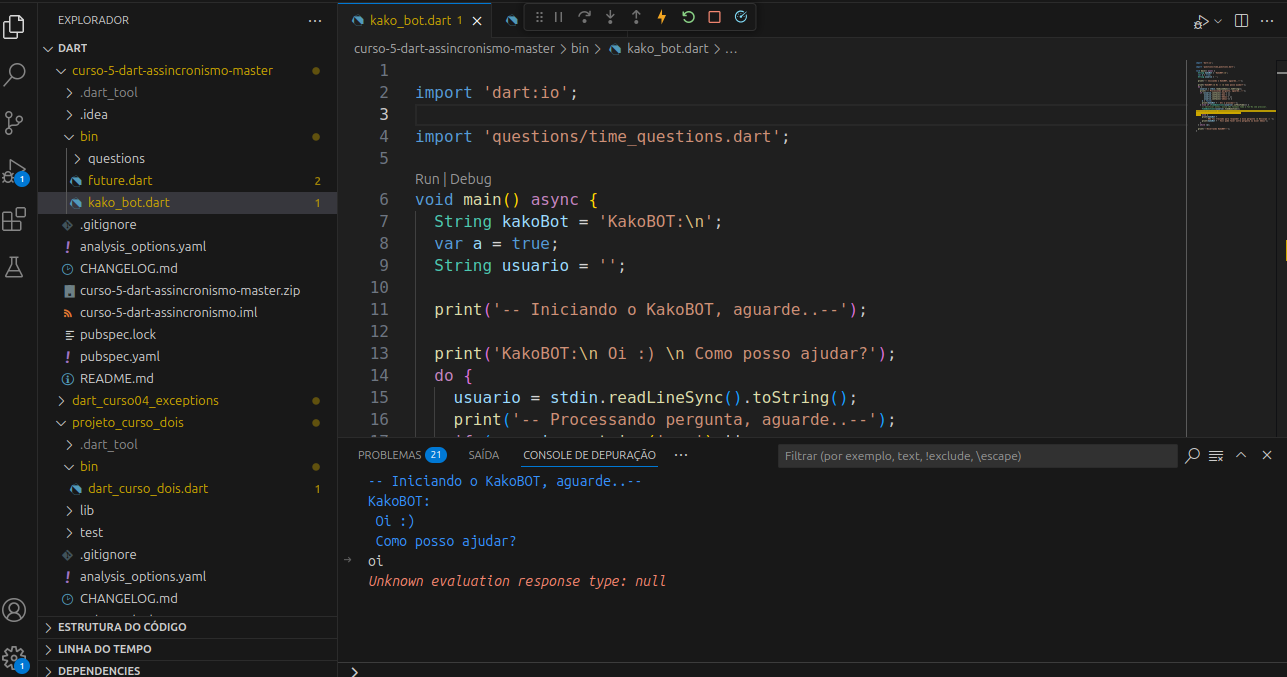Clear the debug console
Screen dimensions: 1287x677
1216,455
